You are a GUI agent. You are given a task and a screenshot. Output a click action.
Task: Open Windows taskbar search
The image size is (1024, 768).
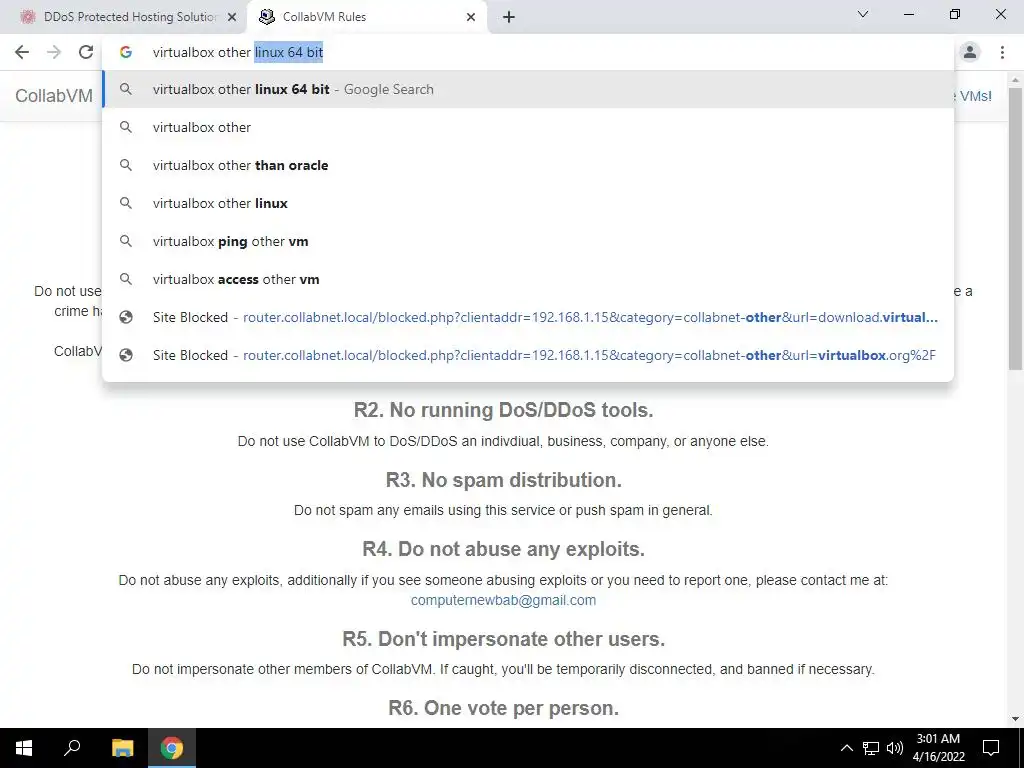pos(72,748)
